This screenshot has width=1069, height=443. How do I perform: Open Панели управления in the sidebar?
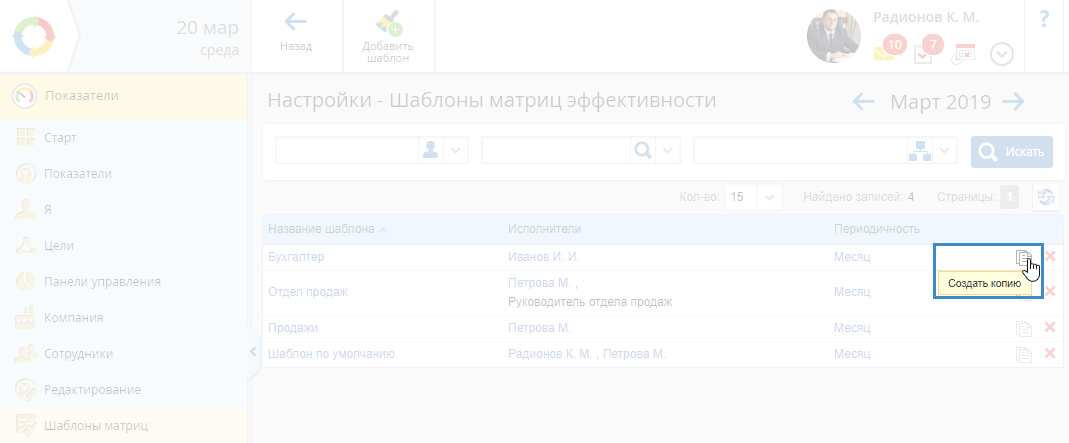click(x=102, y=281)
